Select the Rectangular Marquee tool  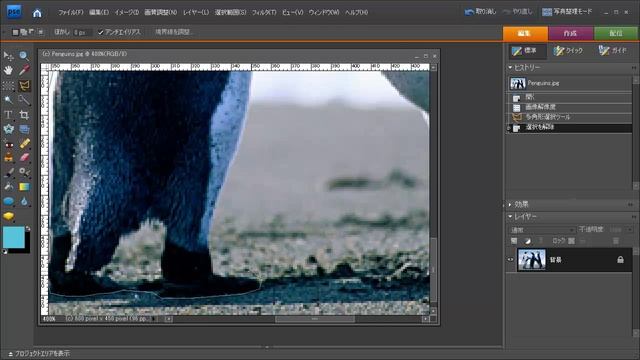click(8, 85)
